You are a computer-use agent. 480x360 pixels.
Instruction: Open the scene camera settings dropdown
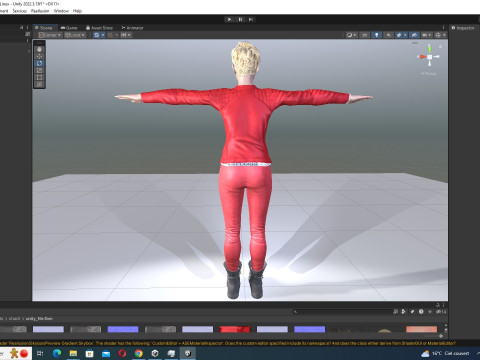point(427,35)
